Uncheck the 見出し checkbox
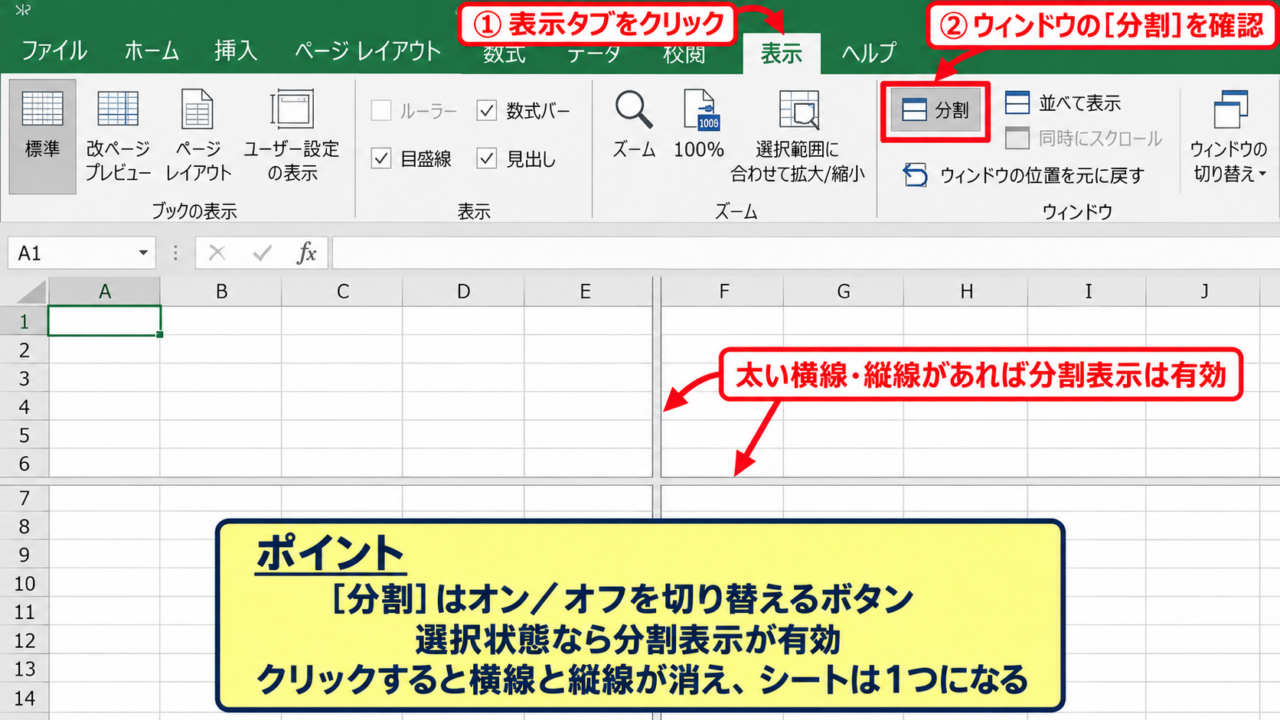The height and width of the screenshot is (720, 1280). pos(487,158)
